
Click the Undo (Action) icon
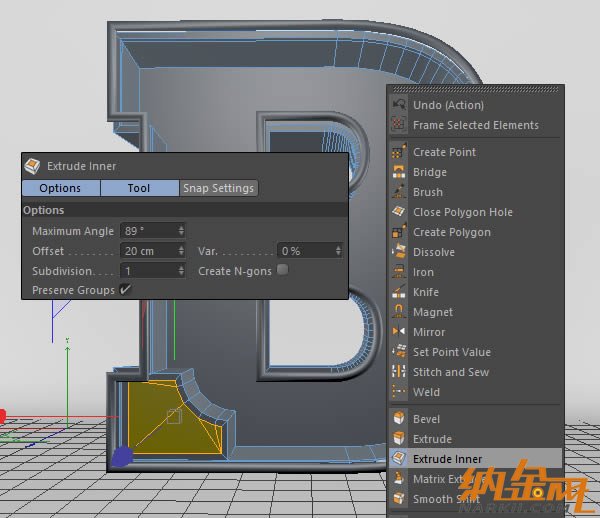(399, 105)
